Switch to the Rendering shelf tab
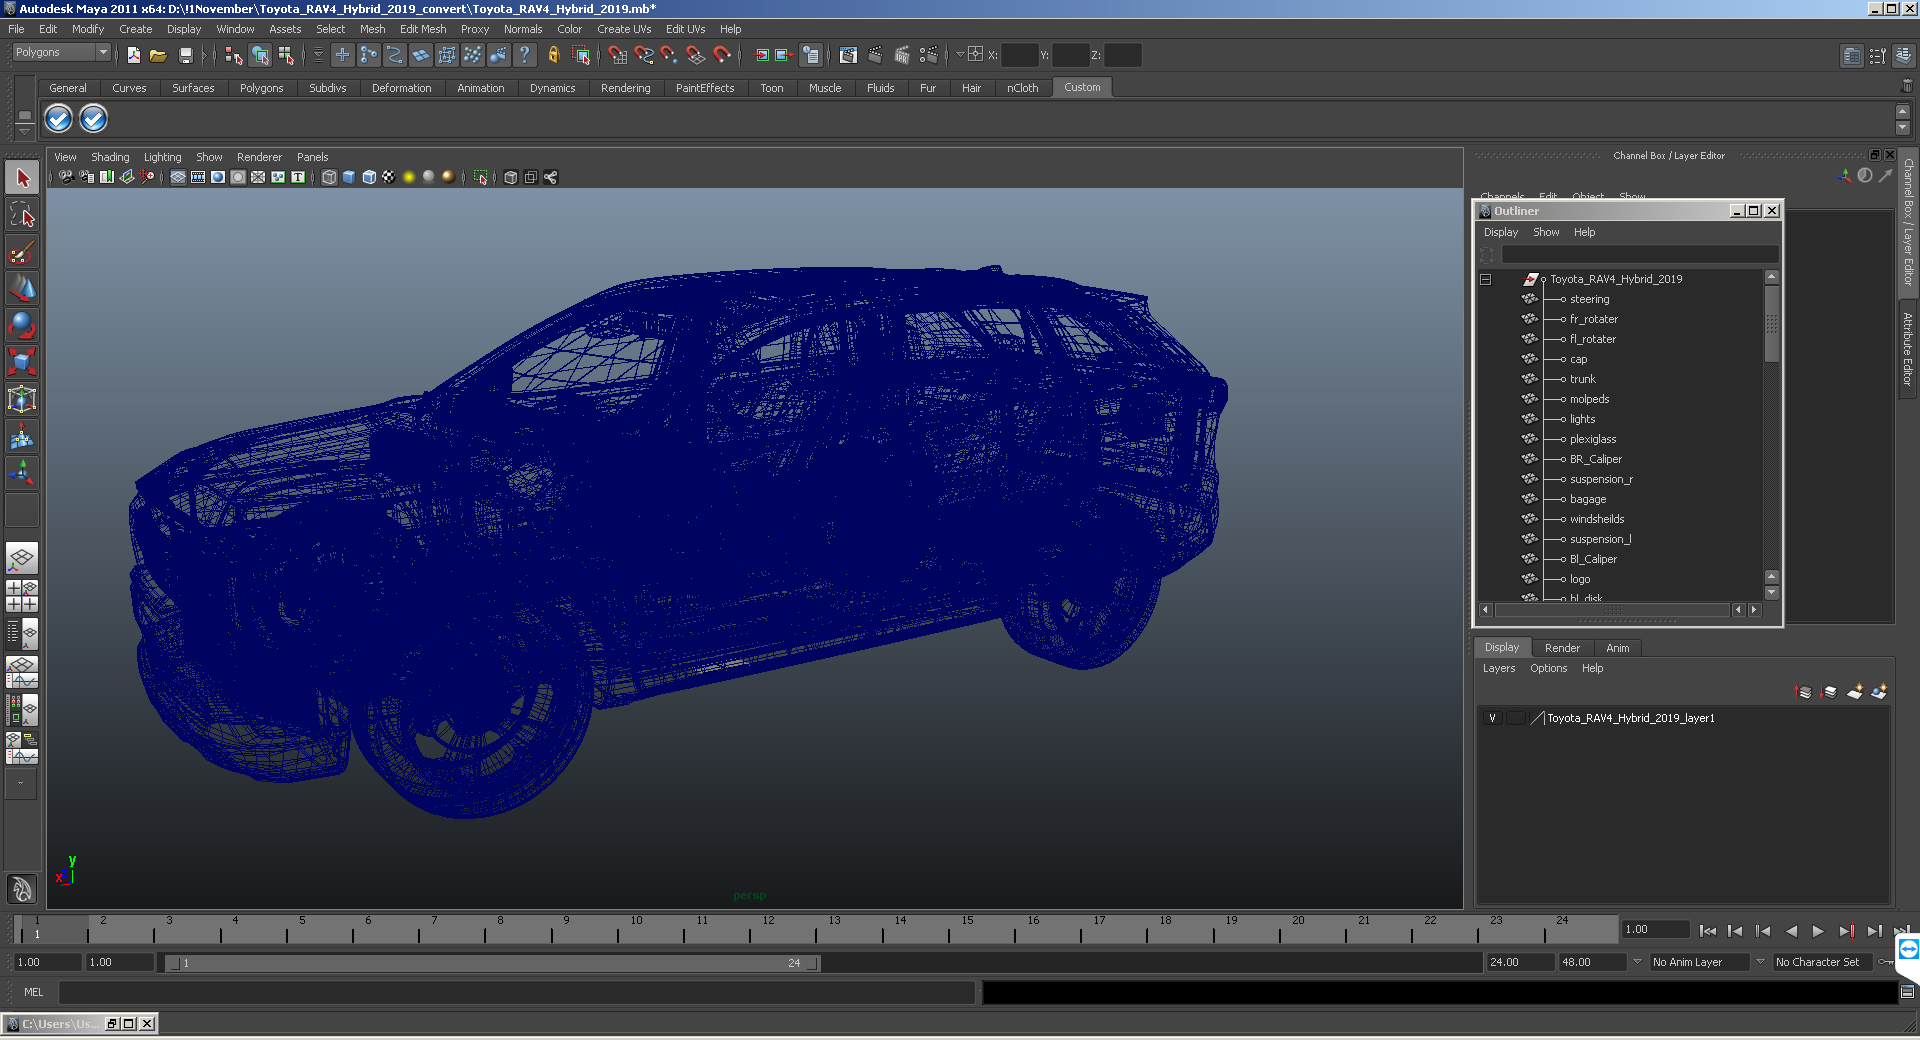 click(x=625, y=88)
